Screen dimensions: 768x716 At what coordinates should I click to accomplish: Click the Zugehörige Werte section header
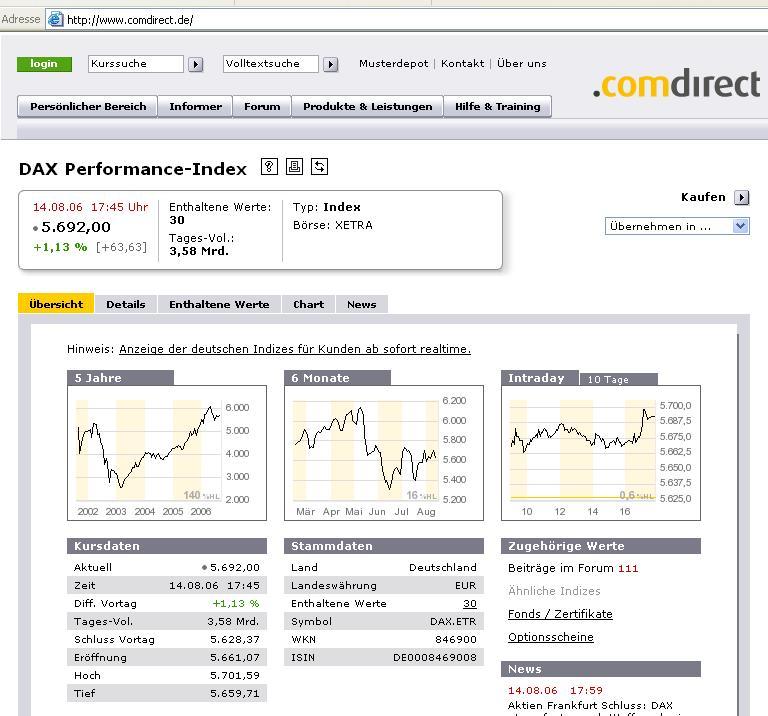pos(600,546)
